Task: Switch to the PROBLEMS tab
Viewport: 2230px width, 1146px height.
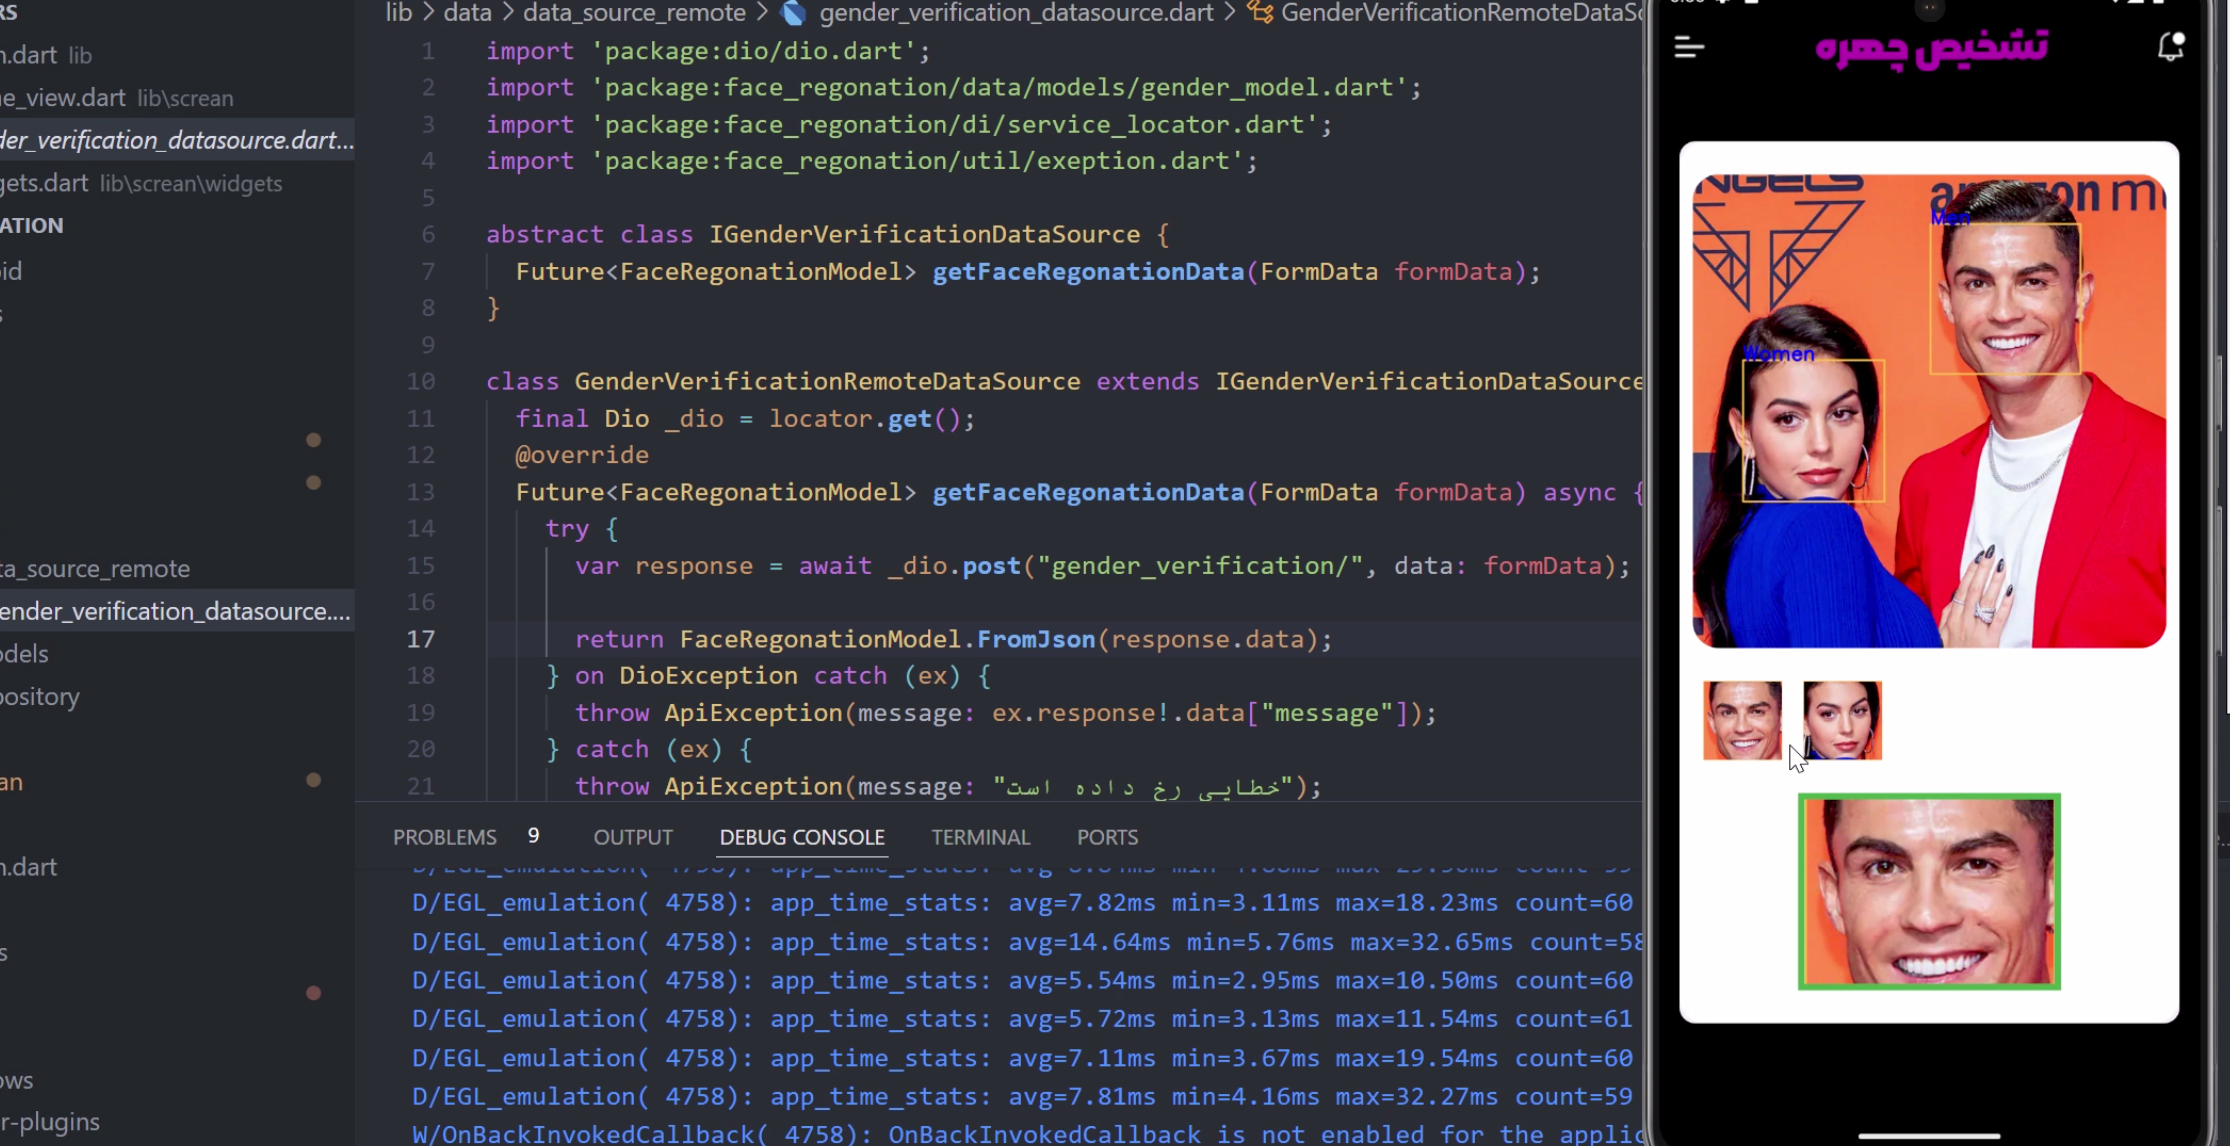Action: [444, 837]
